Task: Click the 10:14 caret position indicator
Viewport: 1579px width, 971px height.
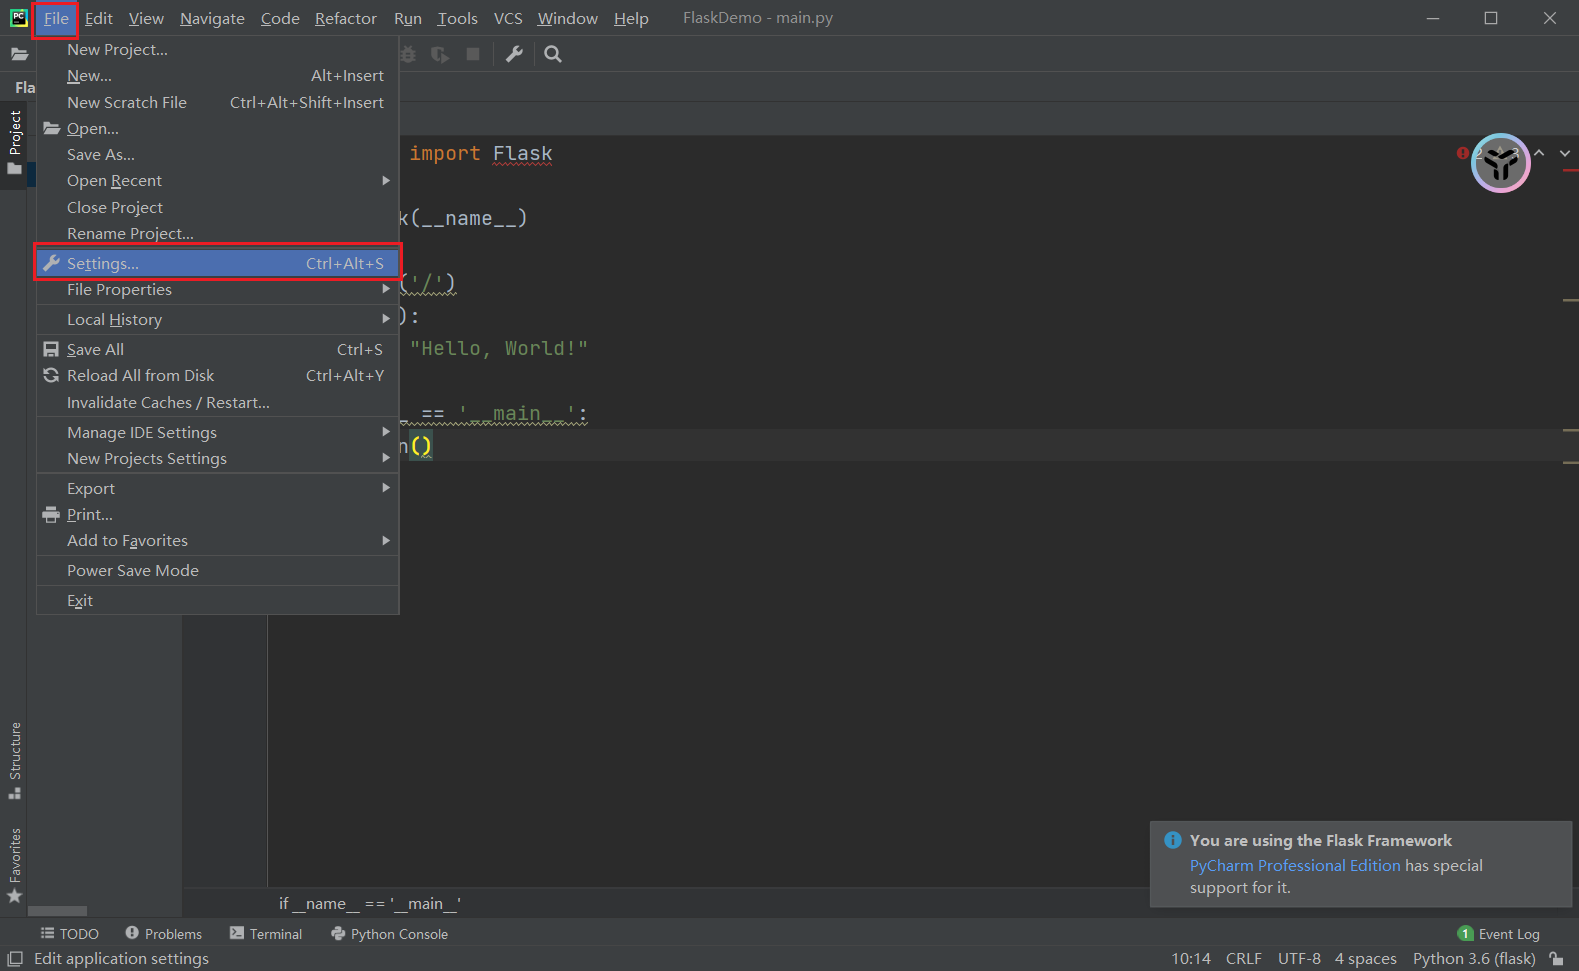Action: coord(1191,959)
